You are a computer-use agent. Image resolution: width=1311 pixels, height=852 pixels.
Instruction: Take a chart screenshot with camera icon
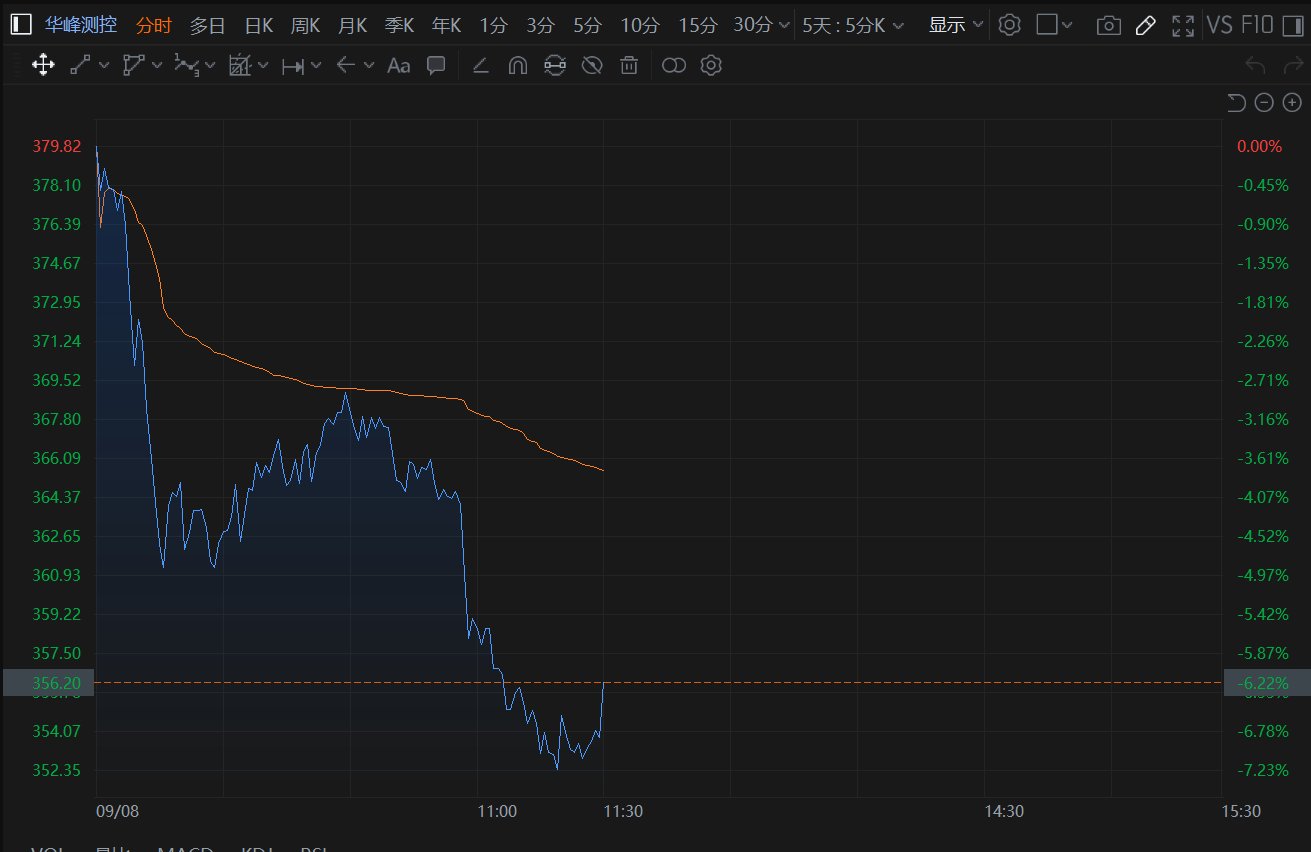[1108, 25]
